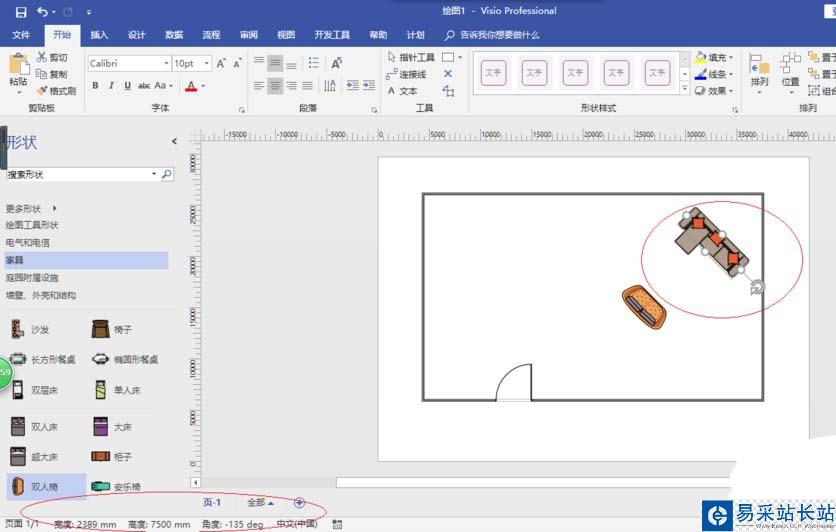Pick the 单人床 single bed shape
The image size is (836, 532).
point(117,390)
